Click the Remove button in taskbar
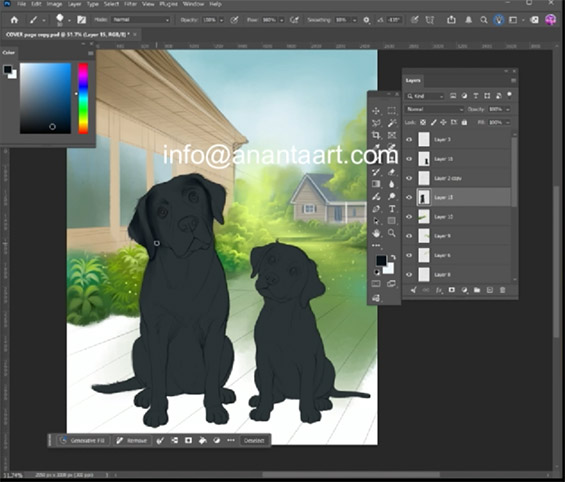 tap(132, 441)
